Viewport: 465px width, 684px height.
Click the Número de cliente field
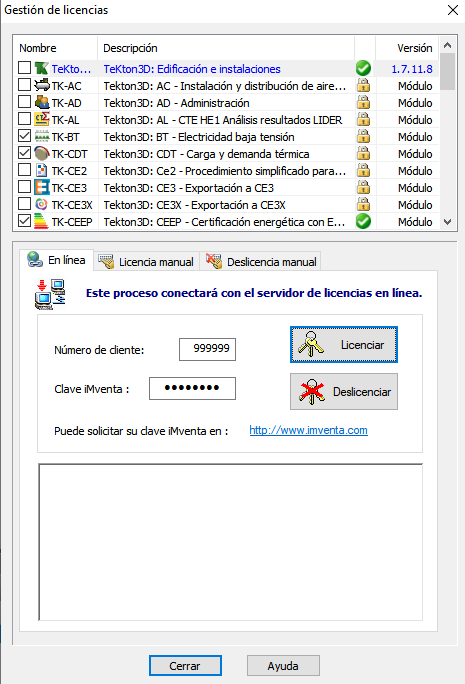point(207,349)
